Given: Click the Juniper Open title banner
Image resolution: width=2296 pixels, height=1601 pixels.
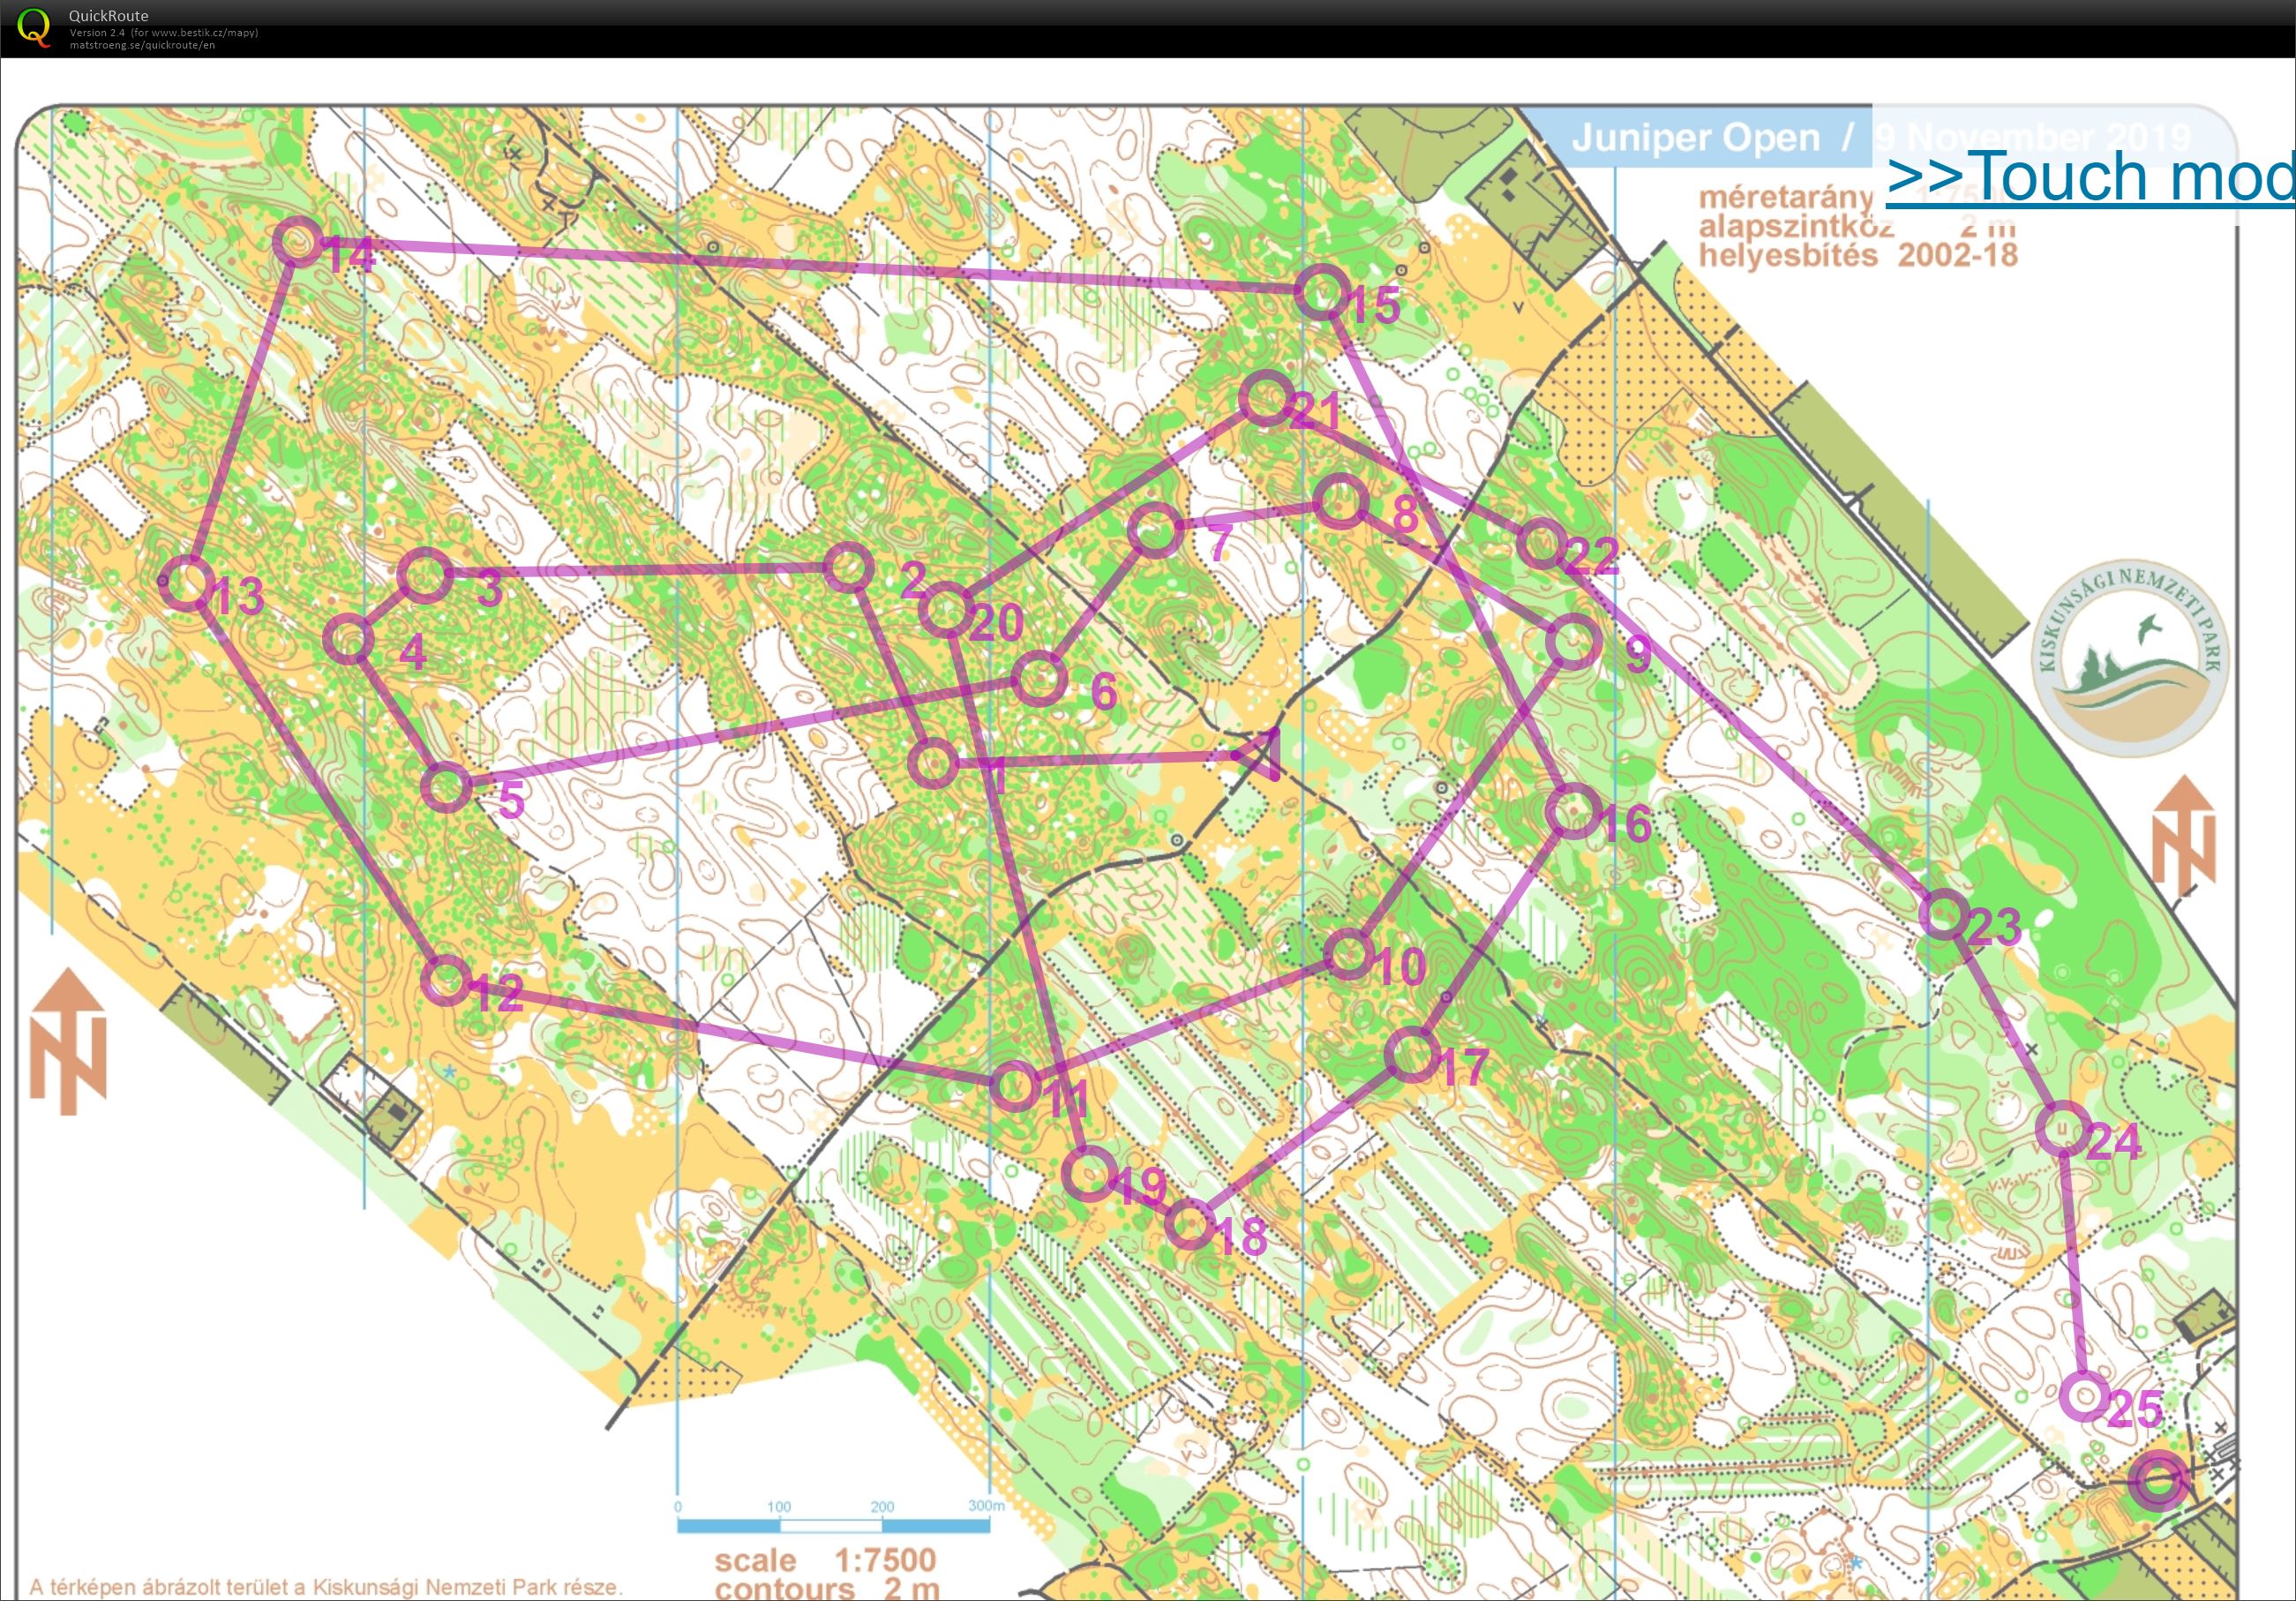Looking at the screenshot, I should [x=1697, y=137].
